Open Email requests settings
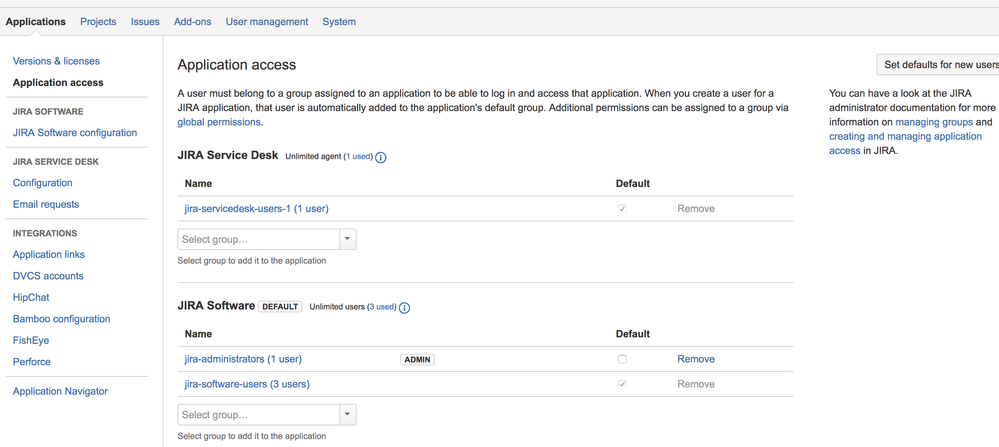Image resolution: width=999 pixels, height=447 pixels. pos(46,204)
